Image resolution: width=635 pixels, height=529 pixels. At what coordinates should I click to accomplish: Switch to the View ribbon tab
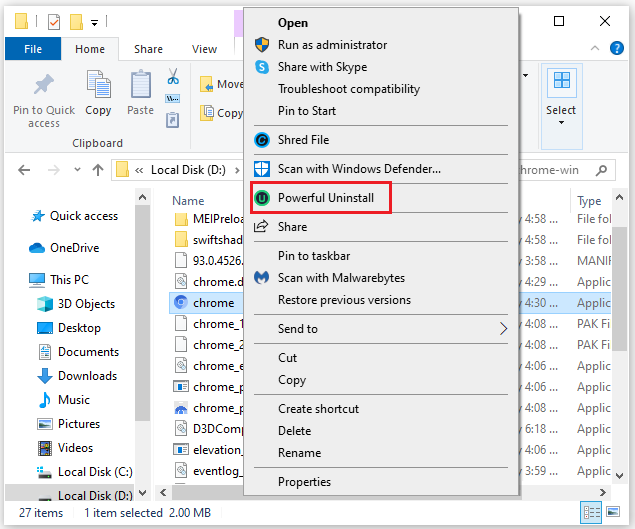point(205,49)
